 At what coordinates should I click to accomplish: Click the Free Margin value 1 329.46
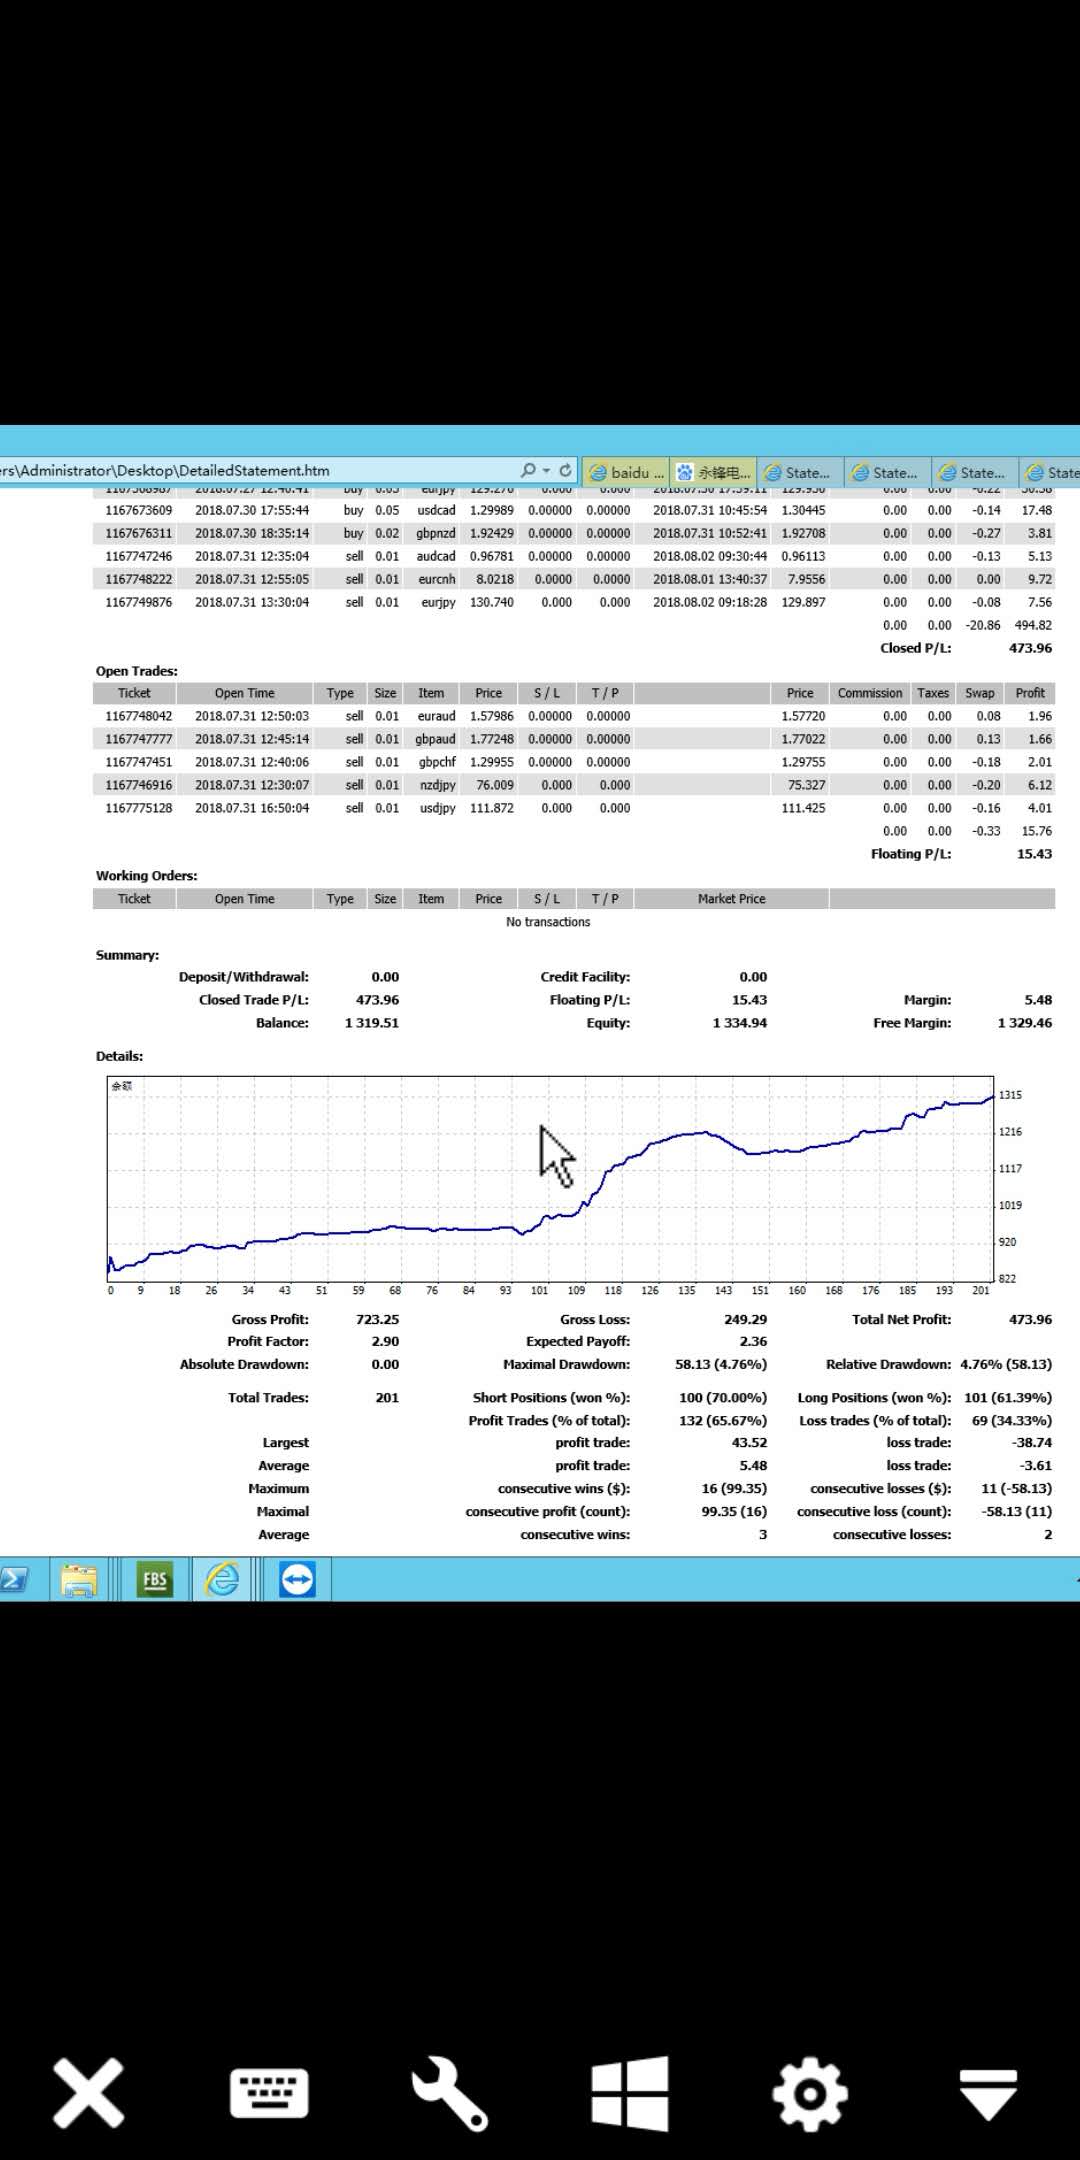[1025, 1023]
